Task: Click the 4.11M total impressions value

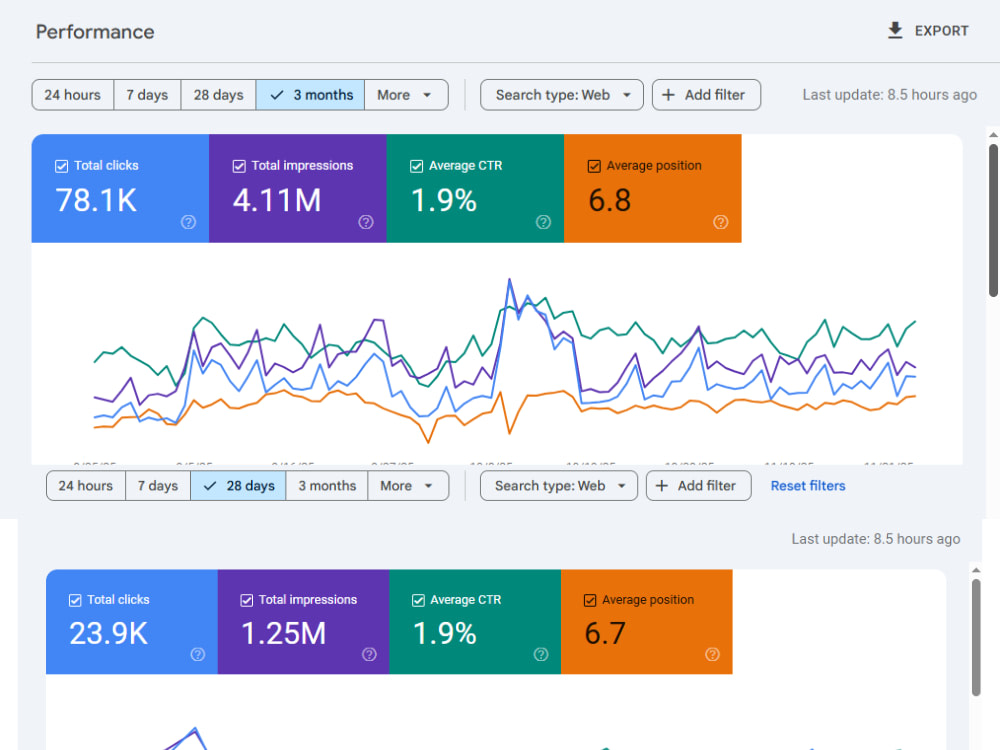Action: [277, 200]
